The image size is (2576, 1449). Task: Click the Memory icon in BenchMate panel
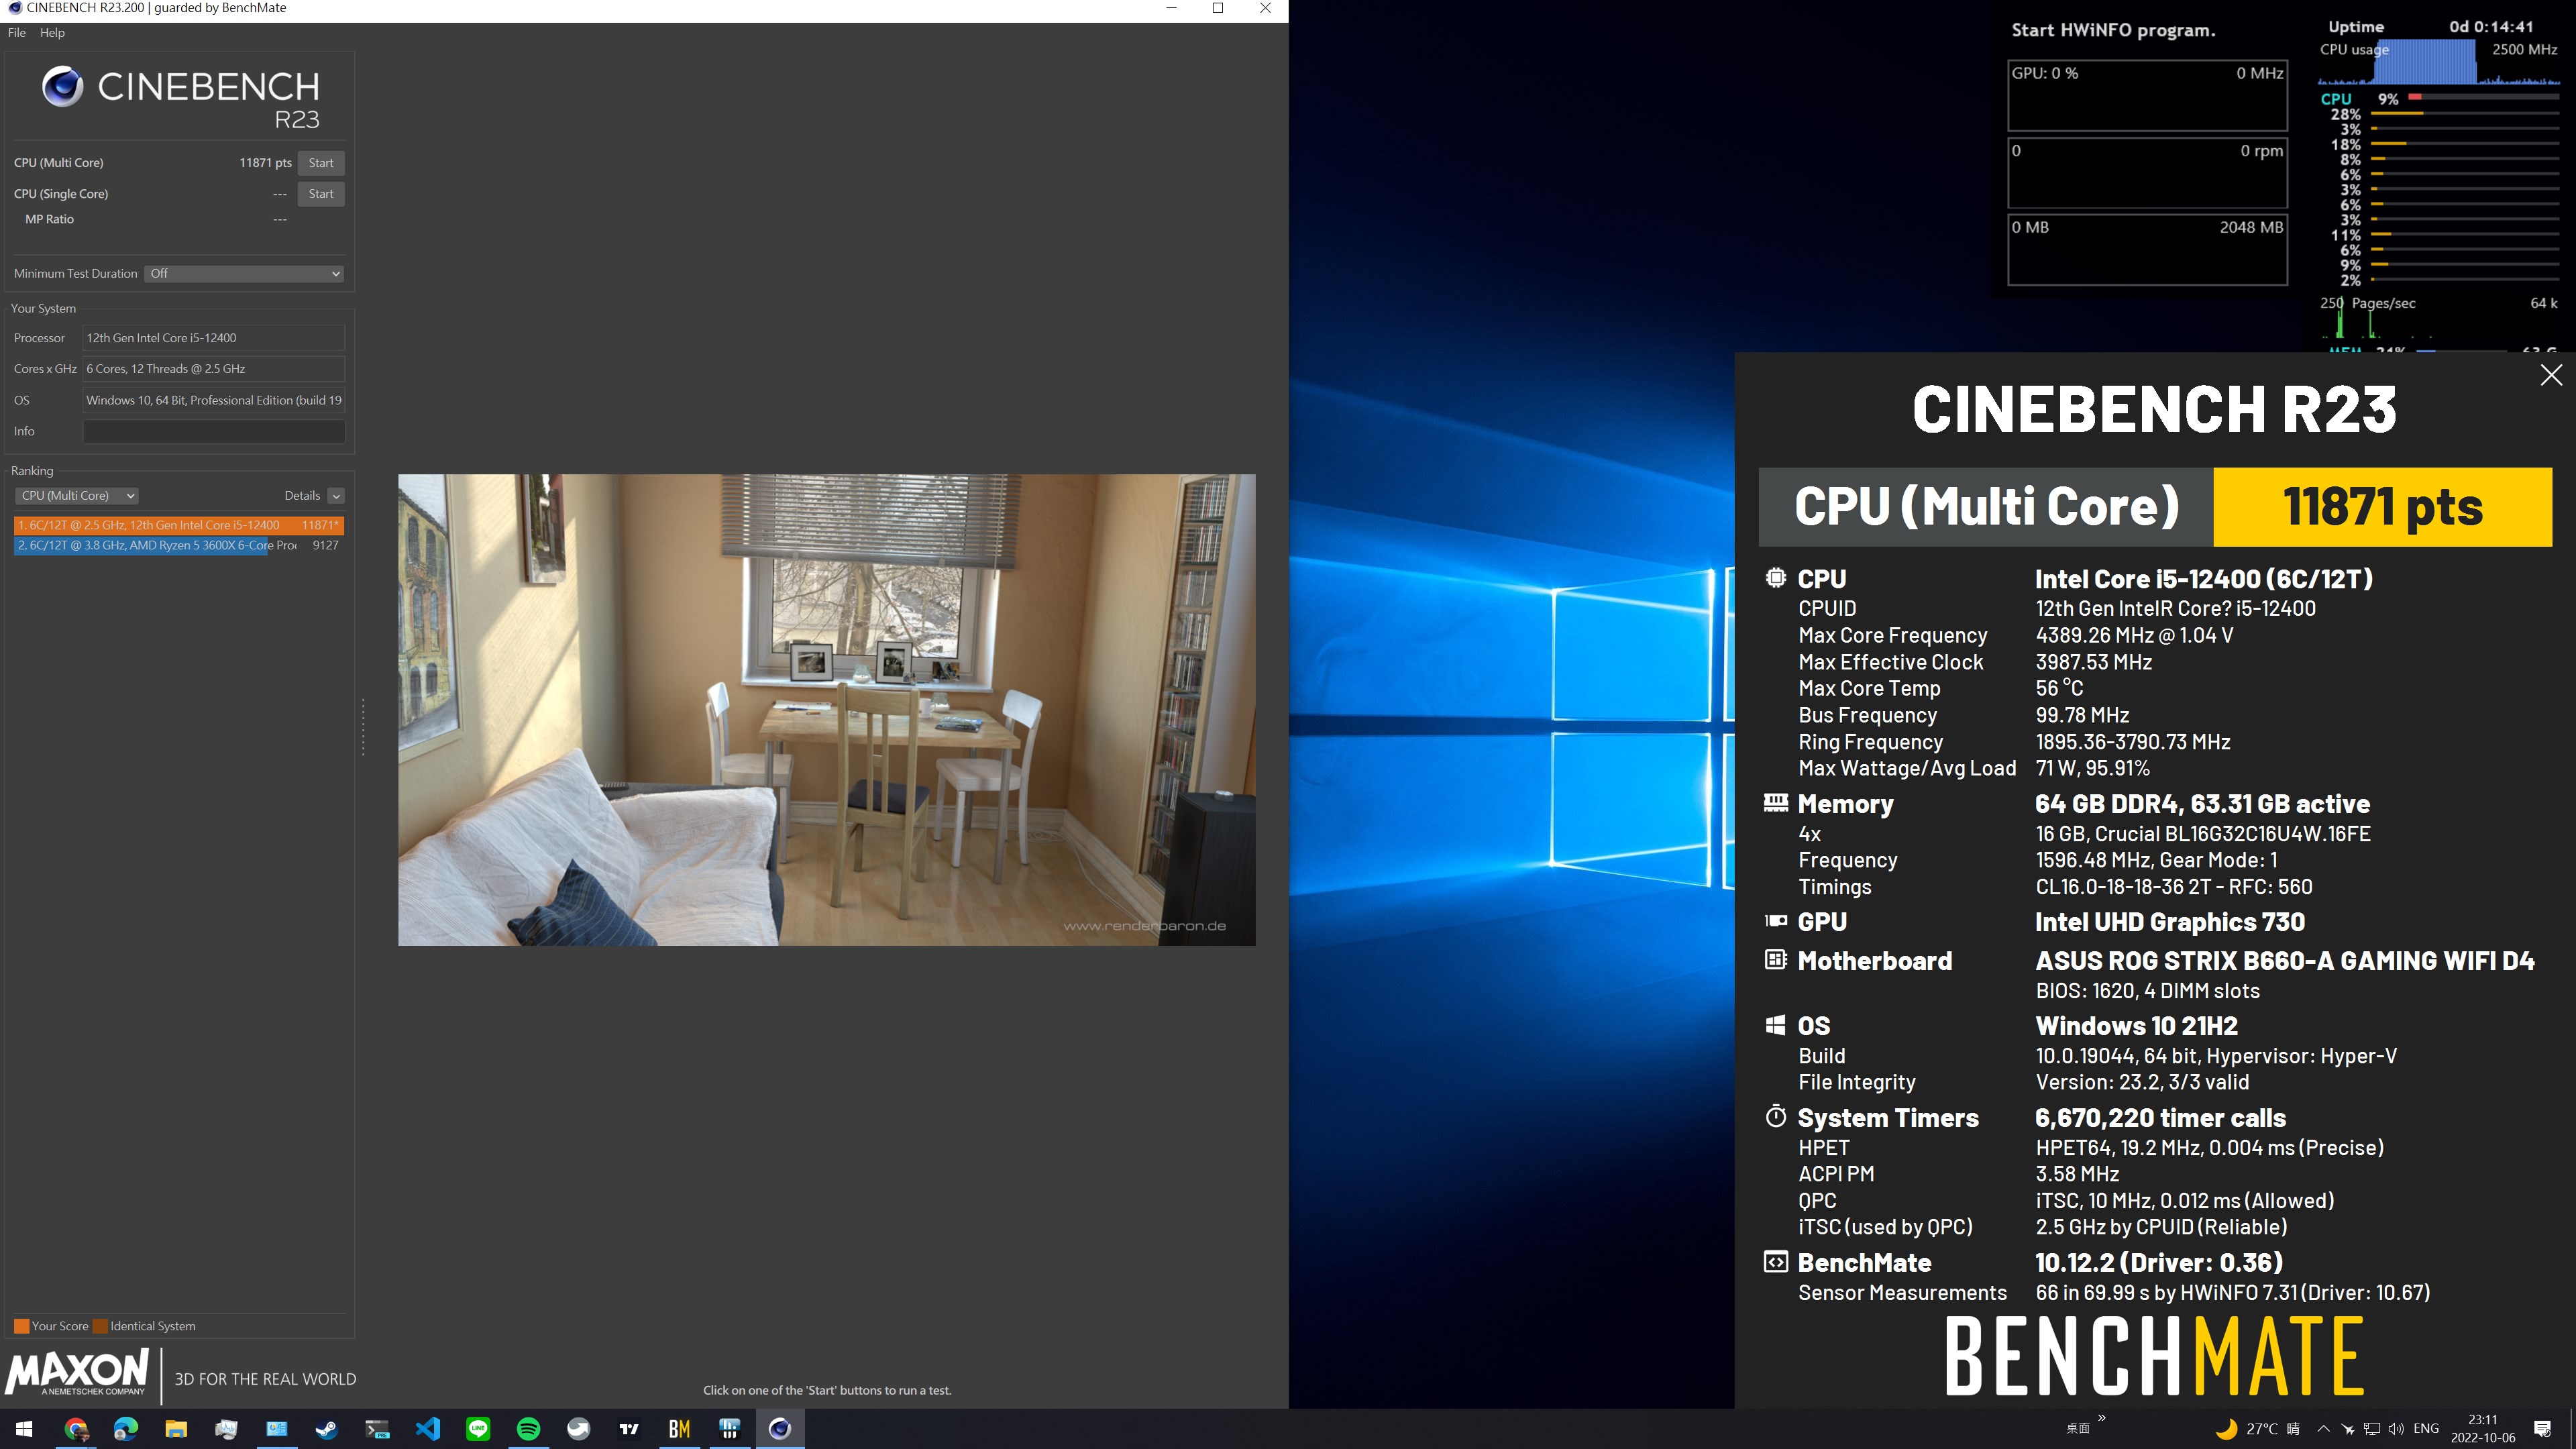click(1775, 802)
